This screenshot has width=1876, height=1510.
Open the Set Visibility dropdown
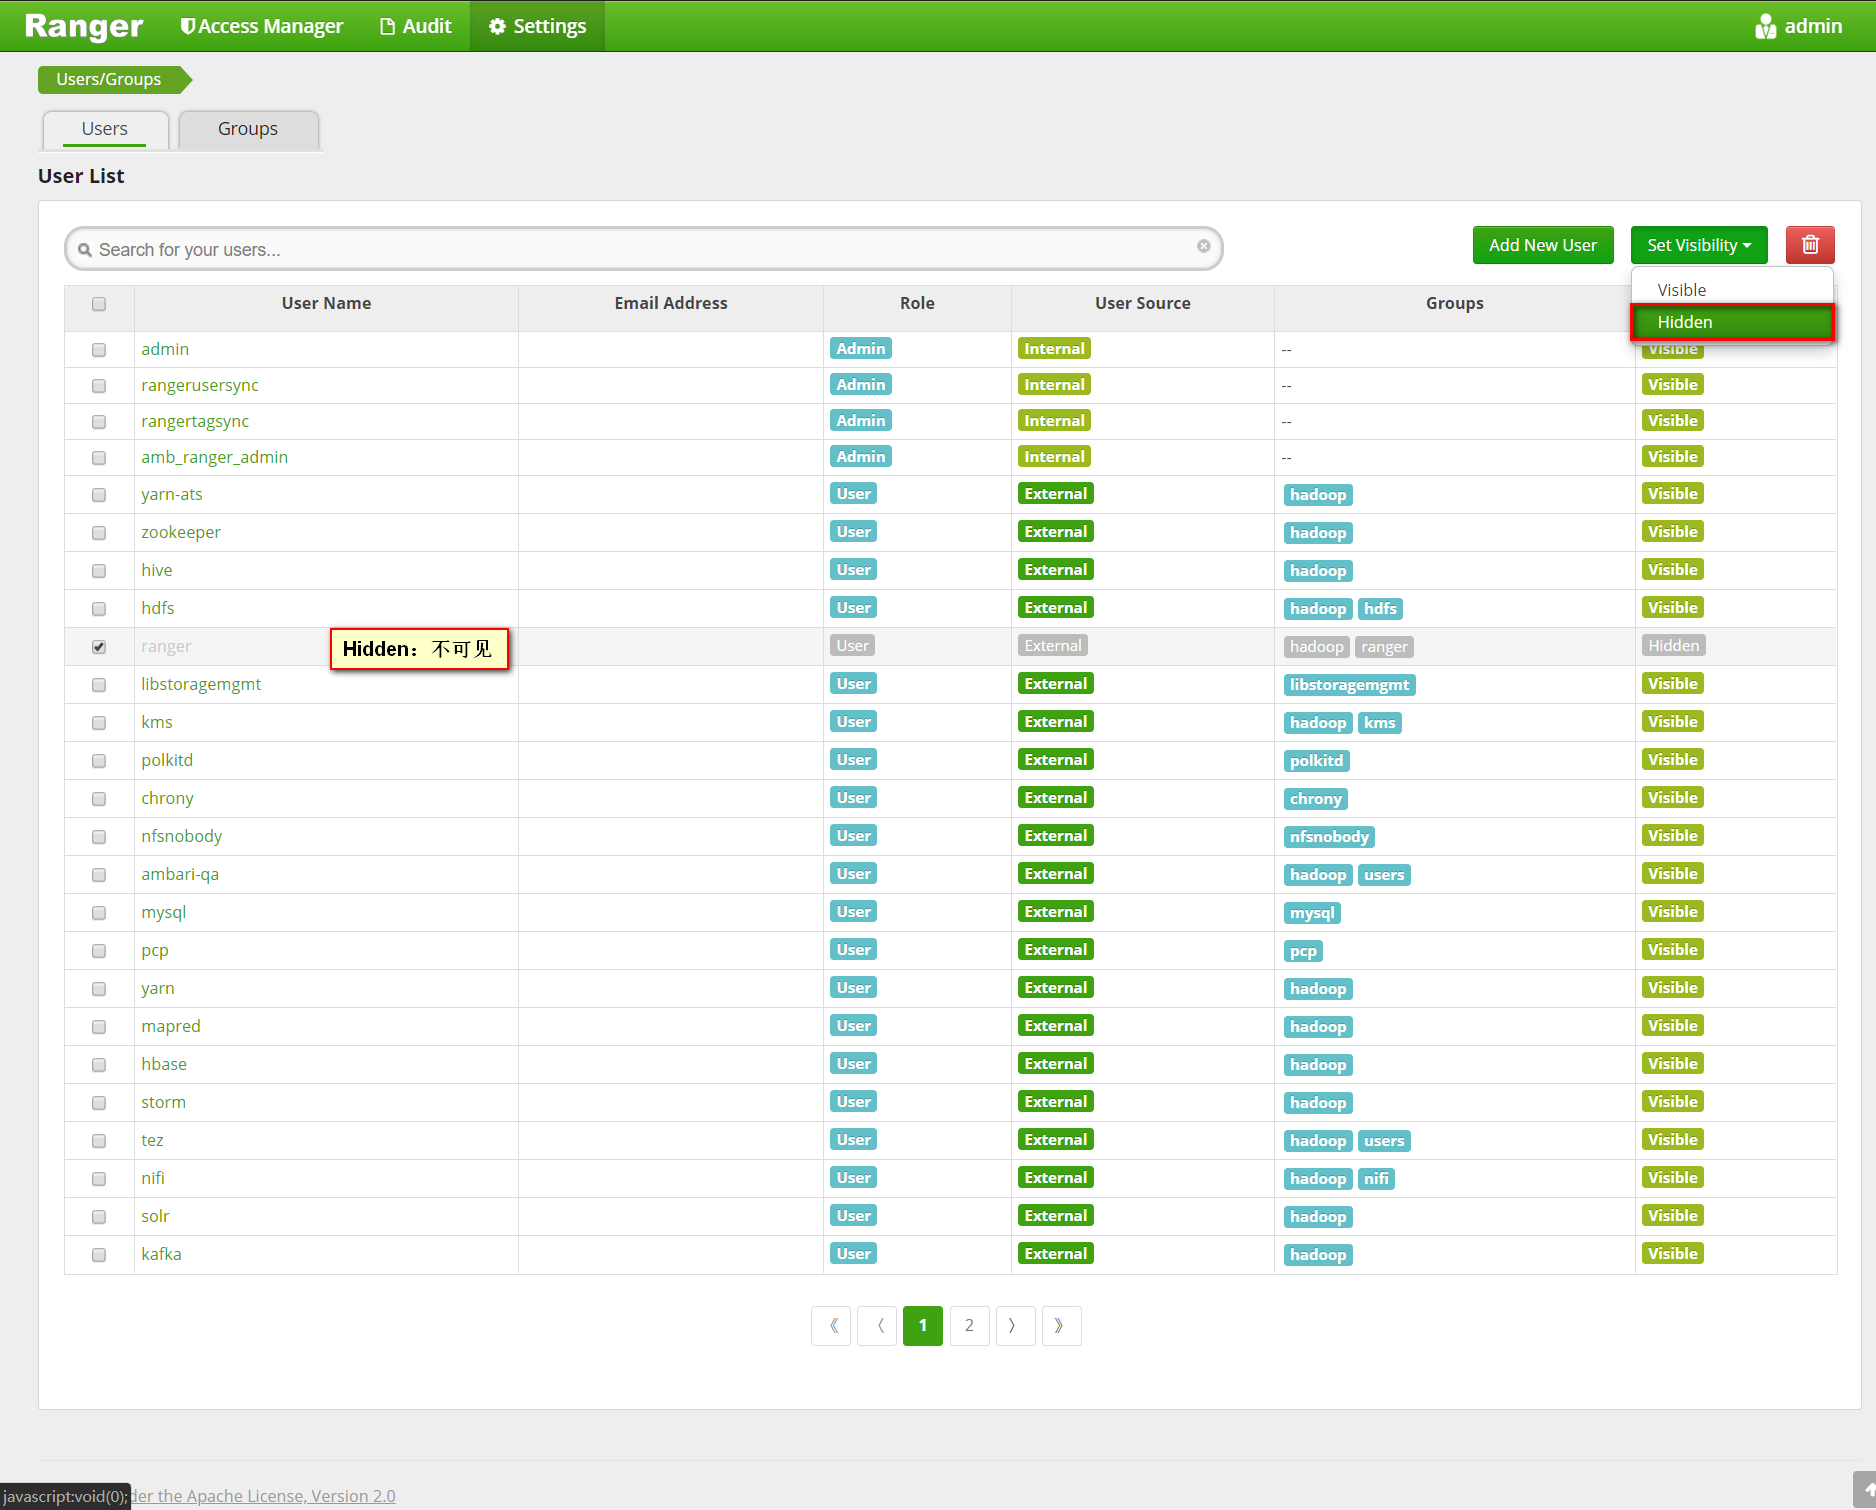1698,245
